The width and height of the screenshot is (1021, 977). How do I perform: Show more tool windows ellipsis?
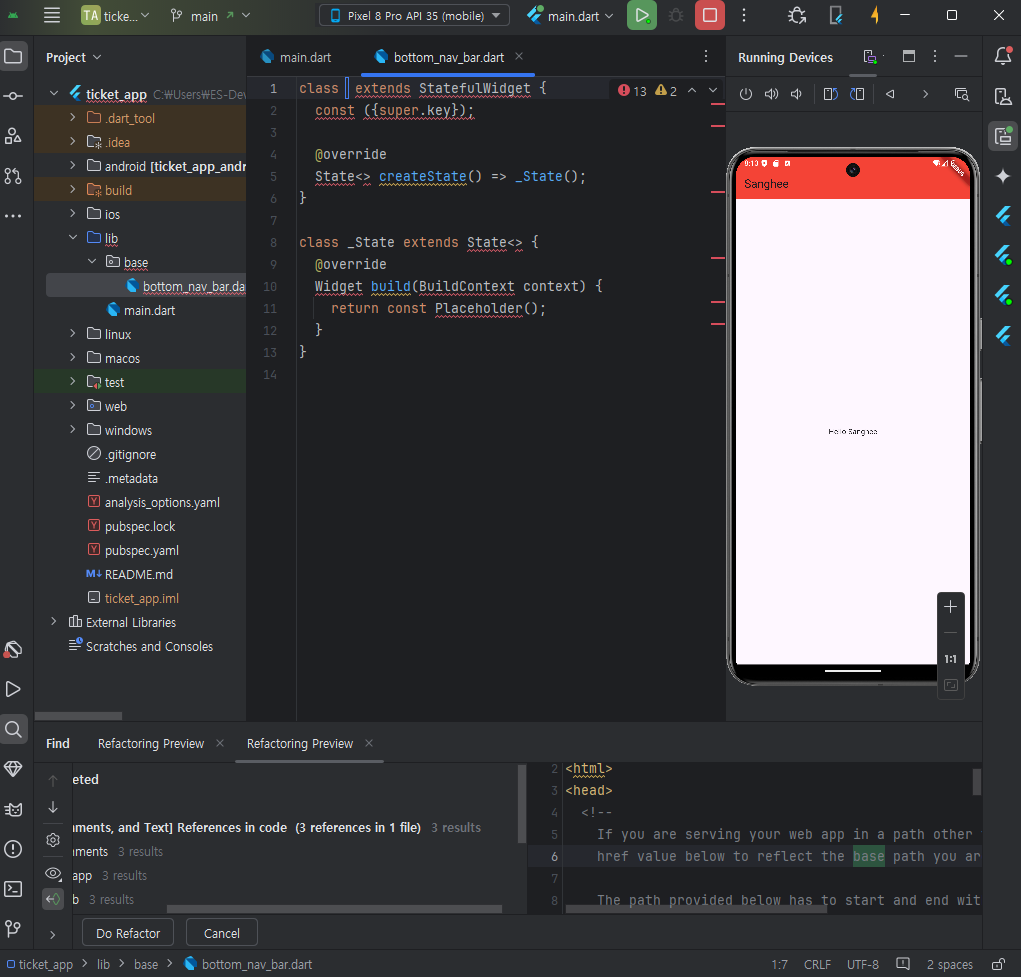(x=13, y=216)
